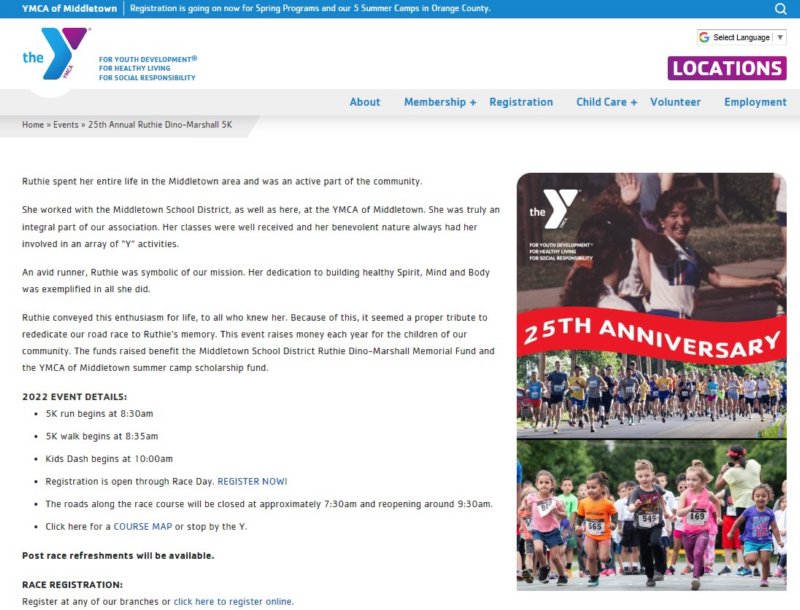800x610 pixels.
Task: Open the Spring Programs registration announcement
Action: [x=310, y=9]
